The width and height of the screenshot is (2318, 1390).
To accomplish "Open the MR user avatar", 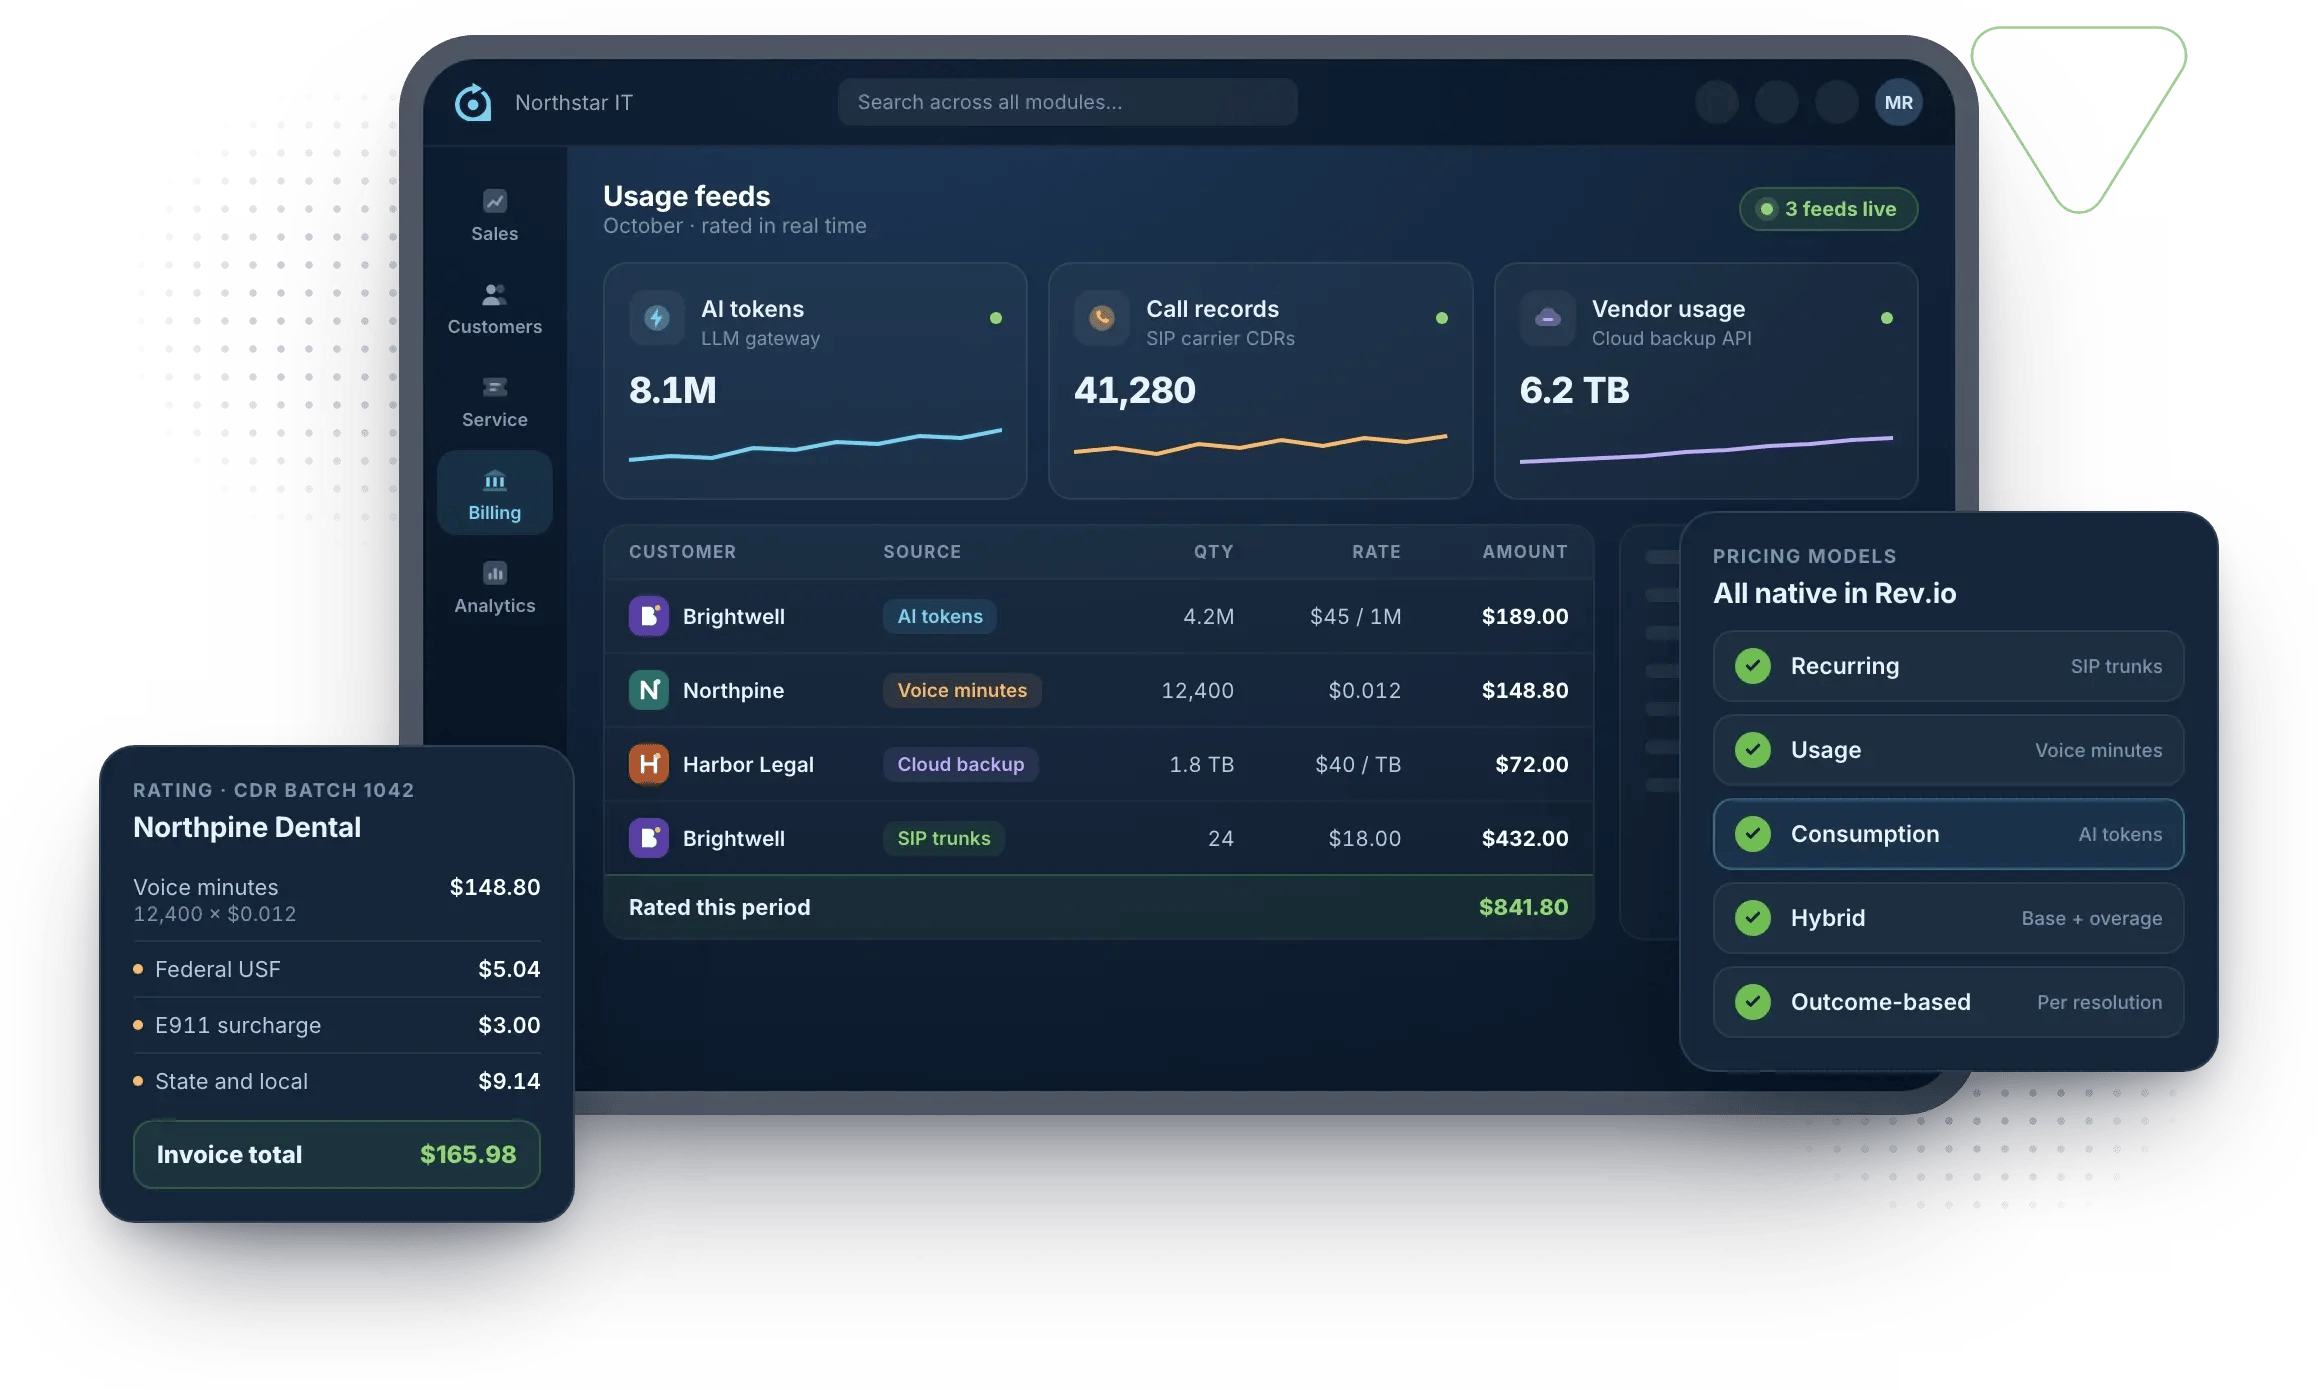I will tap(1898, 102).
